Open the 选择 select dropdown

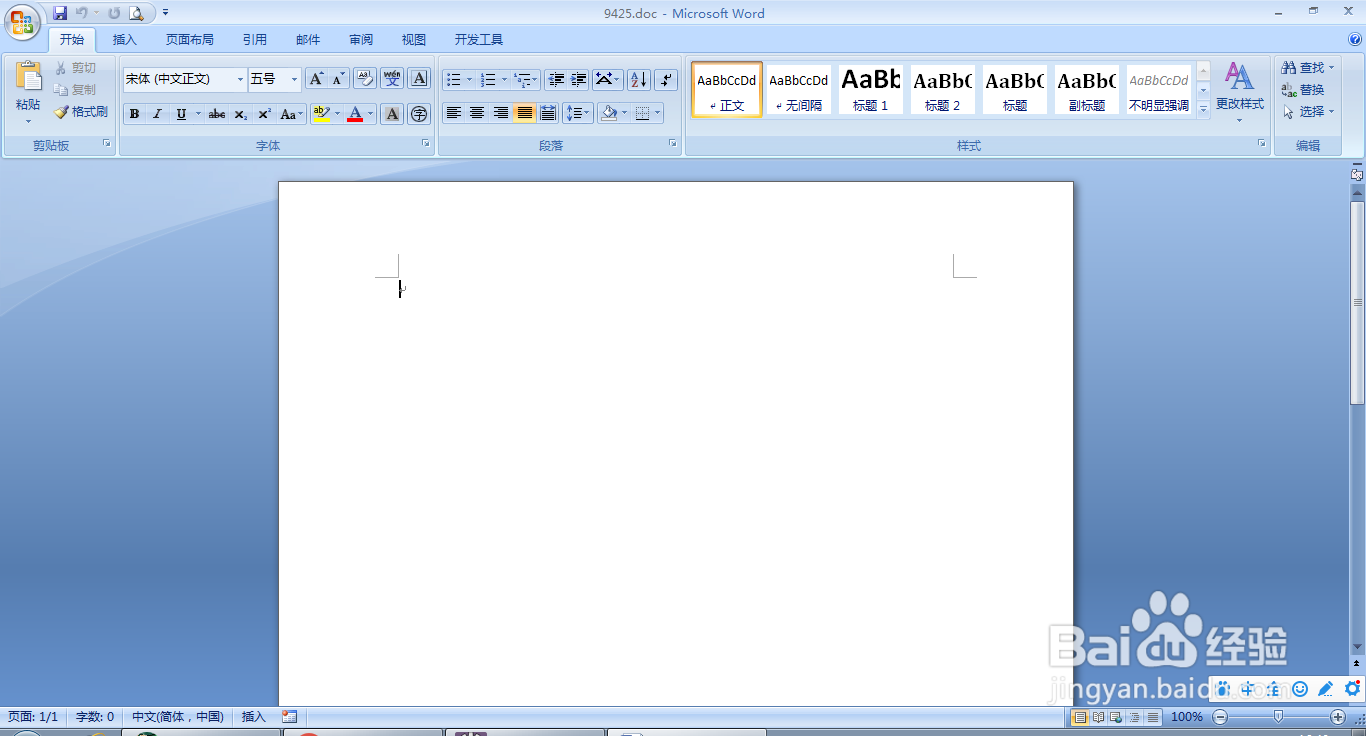1309,112
